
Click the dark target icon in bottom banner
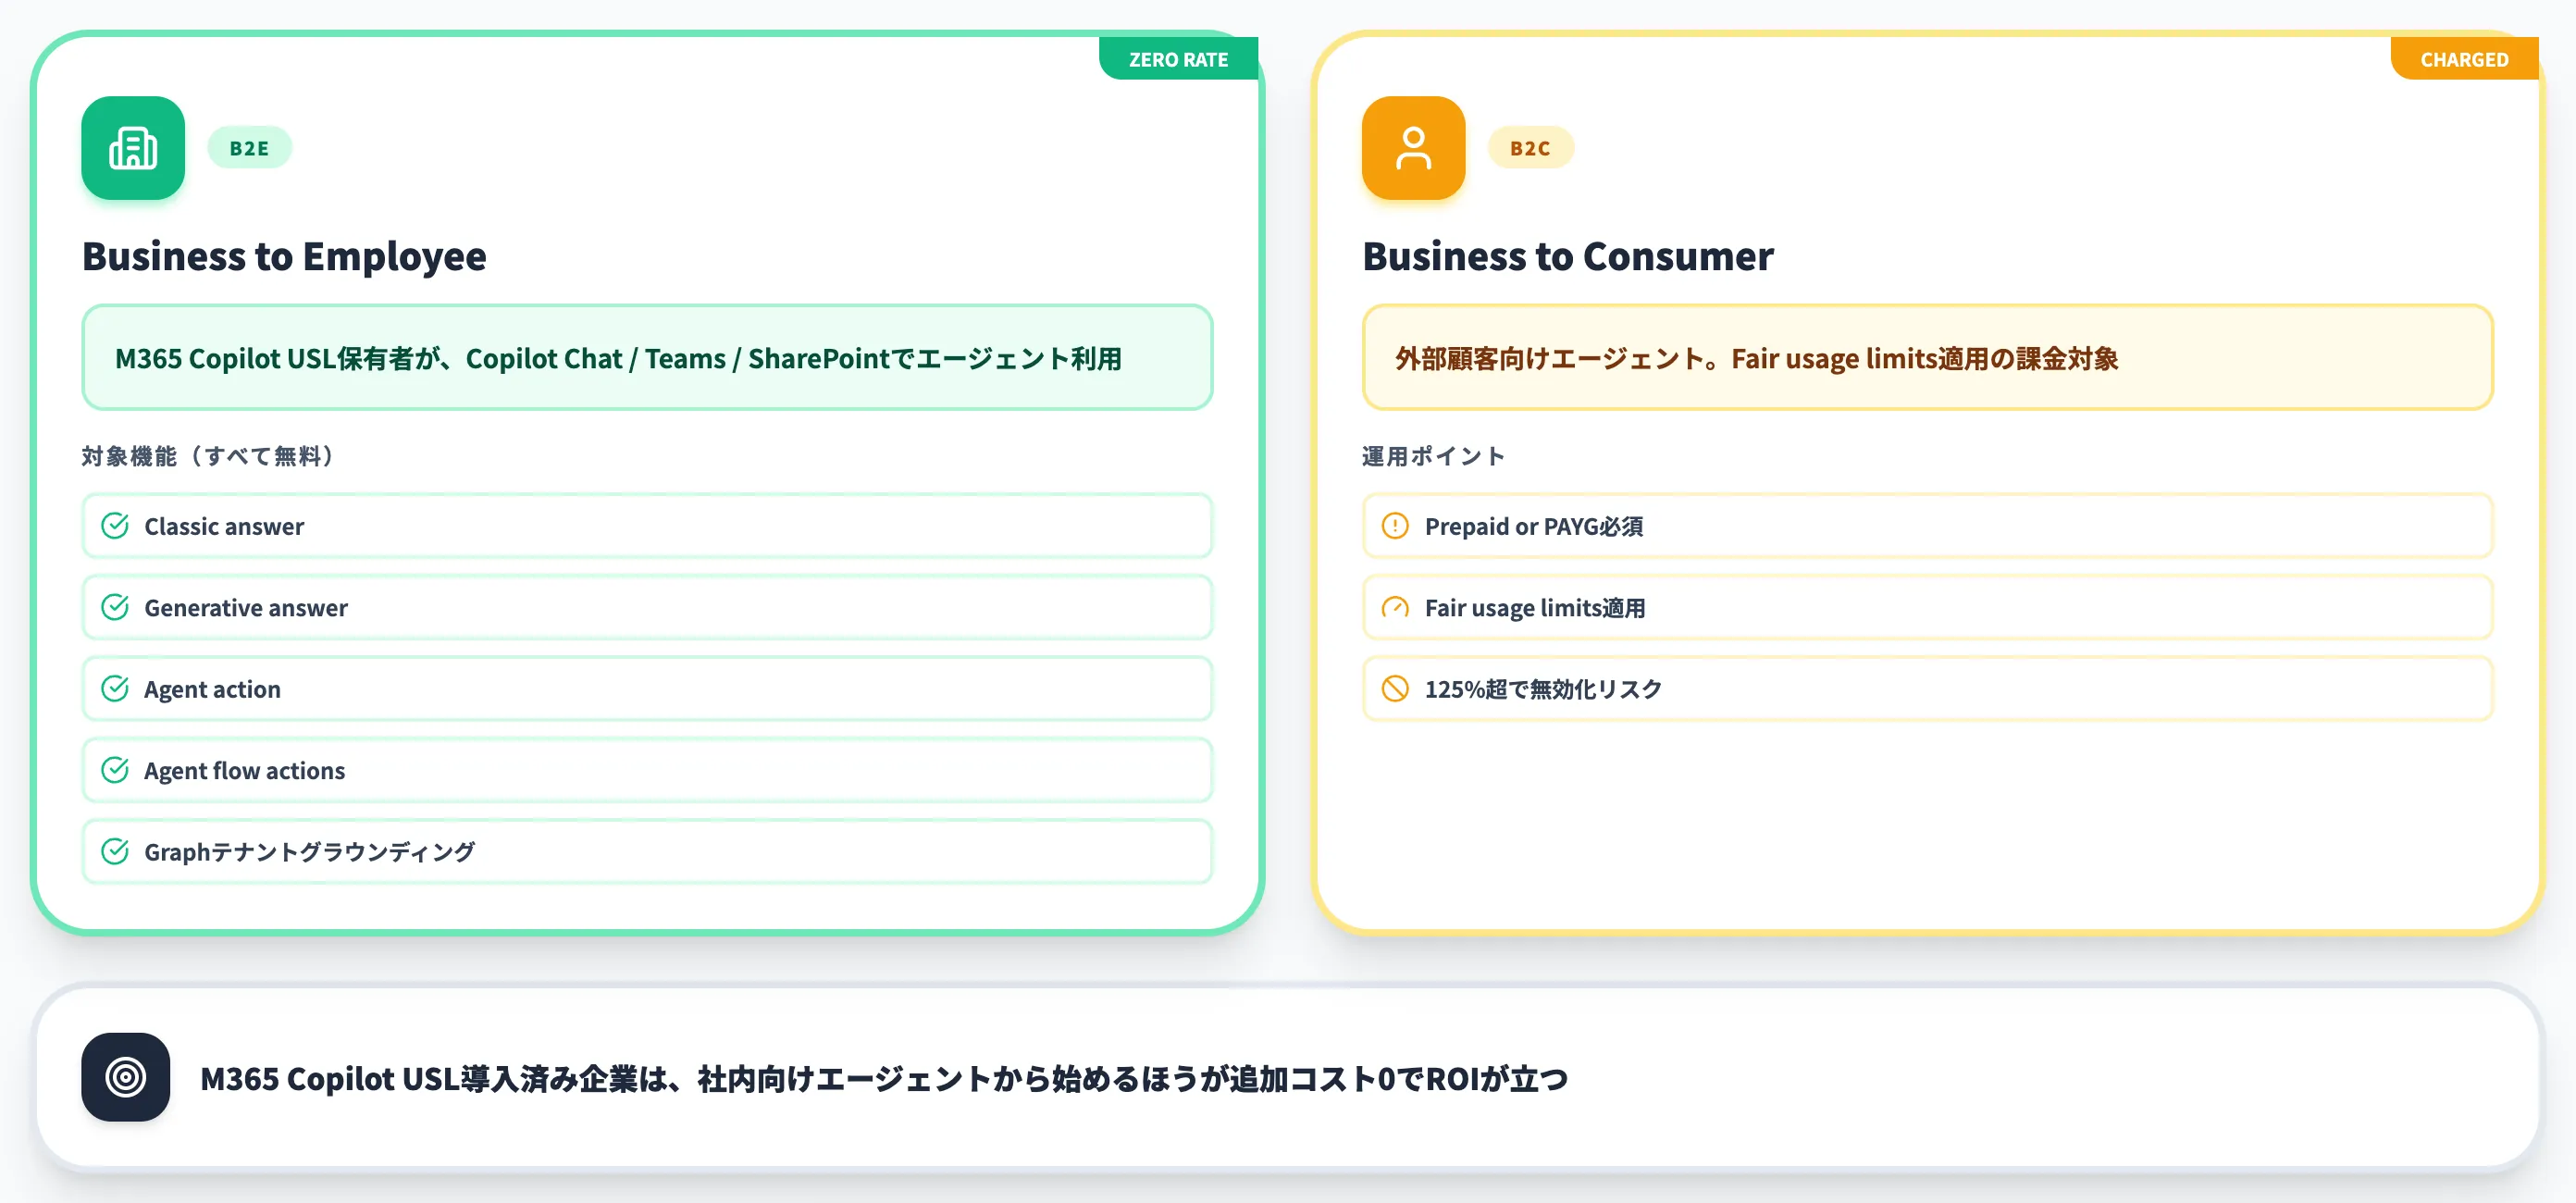click(126, 1077)
